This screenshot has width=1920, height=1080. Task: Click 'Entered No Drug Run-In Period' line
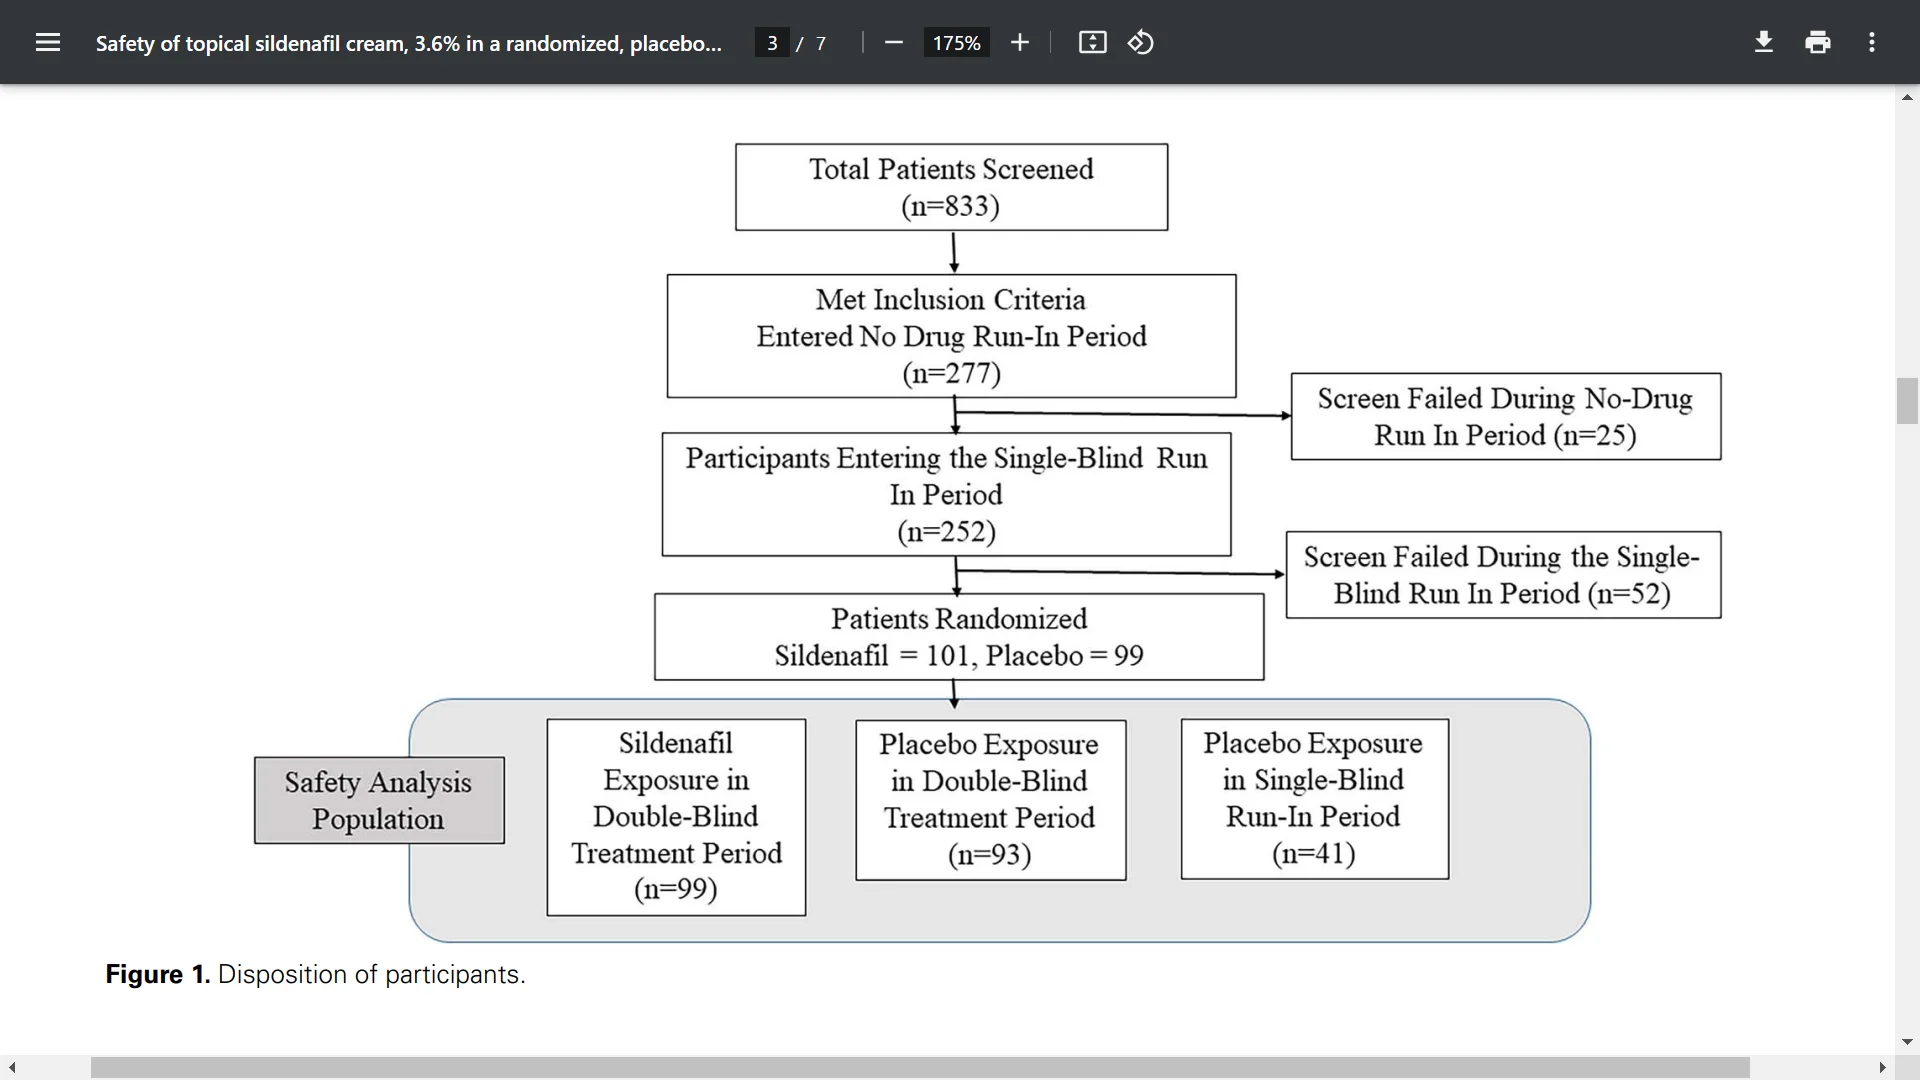[x=951, y=337]
